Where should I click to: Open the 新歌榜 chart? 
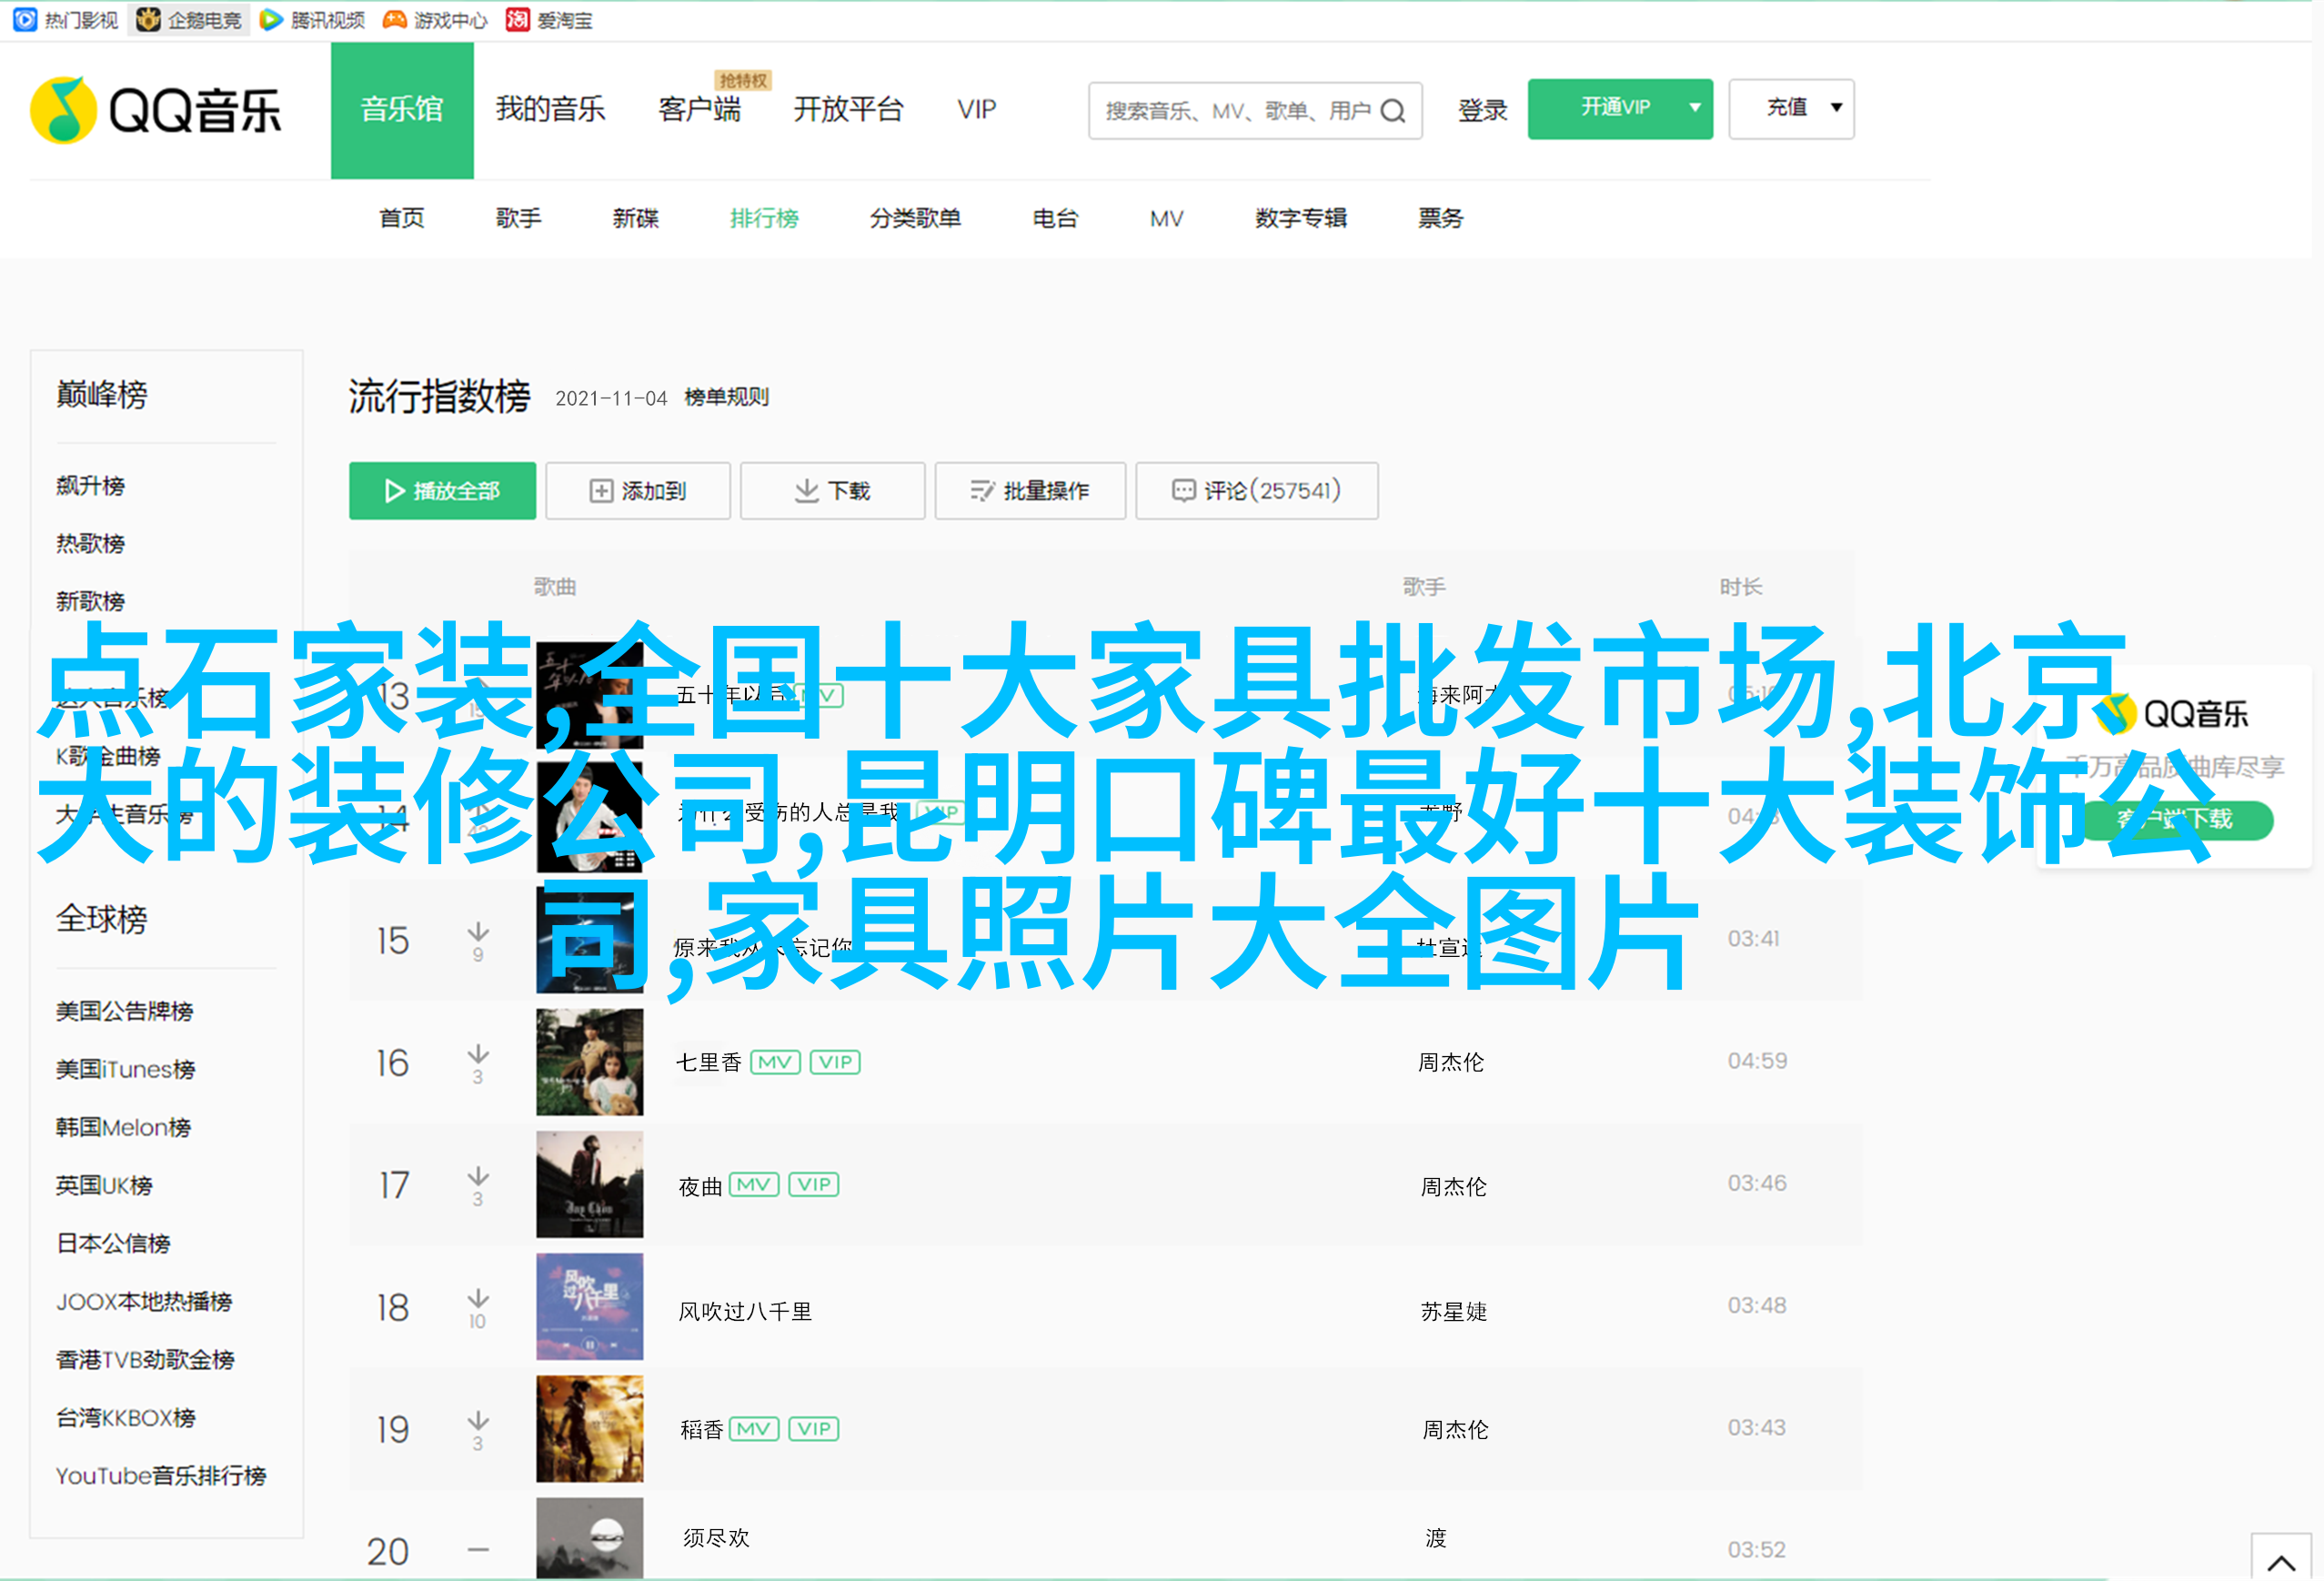pos(90,602)
